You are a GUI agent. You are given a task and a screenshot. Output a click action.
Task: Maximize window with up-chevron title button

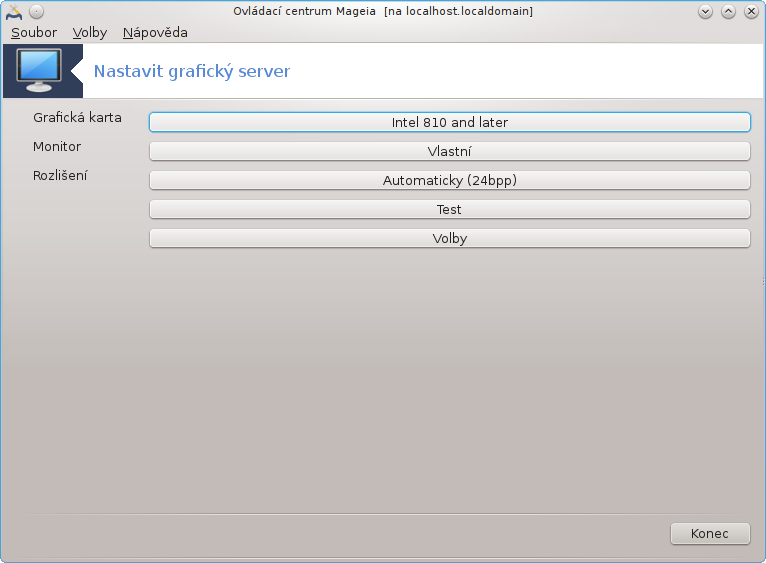click(x=728, y=11)
